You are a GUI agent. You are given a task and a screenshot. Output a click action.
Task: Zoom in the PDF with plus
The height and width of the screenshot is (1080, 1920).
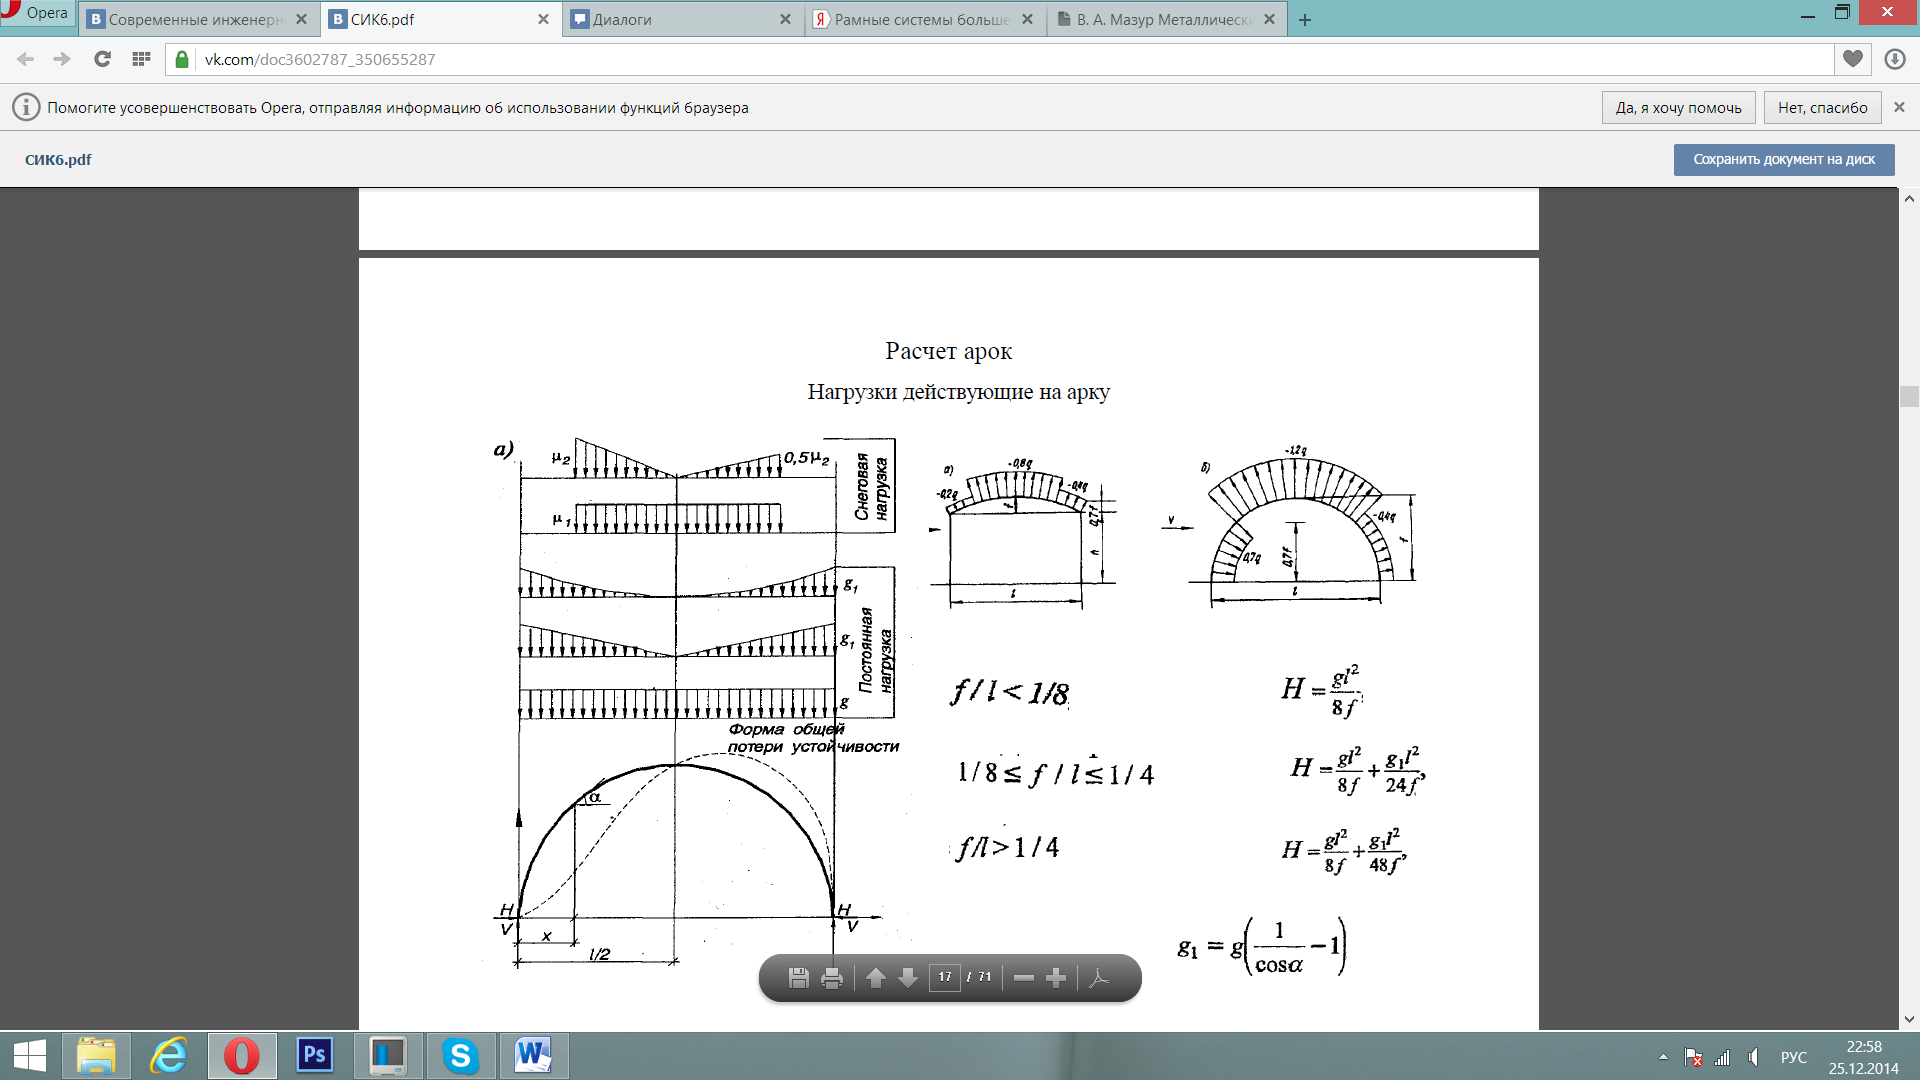tap(1056, 977)
